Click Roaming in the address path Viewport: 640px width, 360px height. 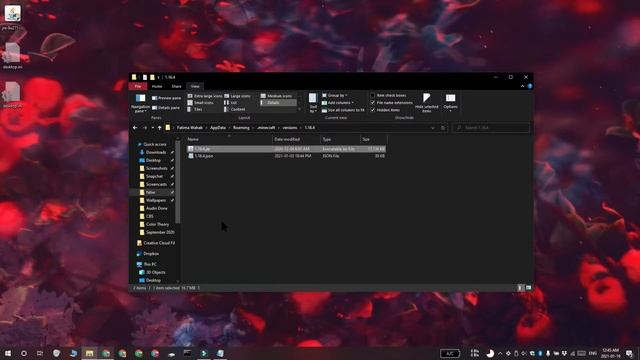tap(241, 128)
